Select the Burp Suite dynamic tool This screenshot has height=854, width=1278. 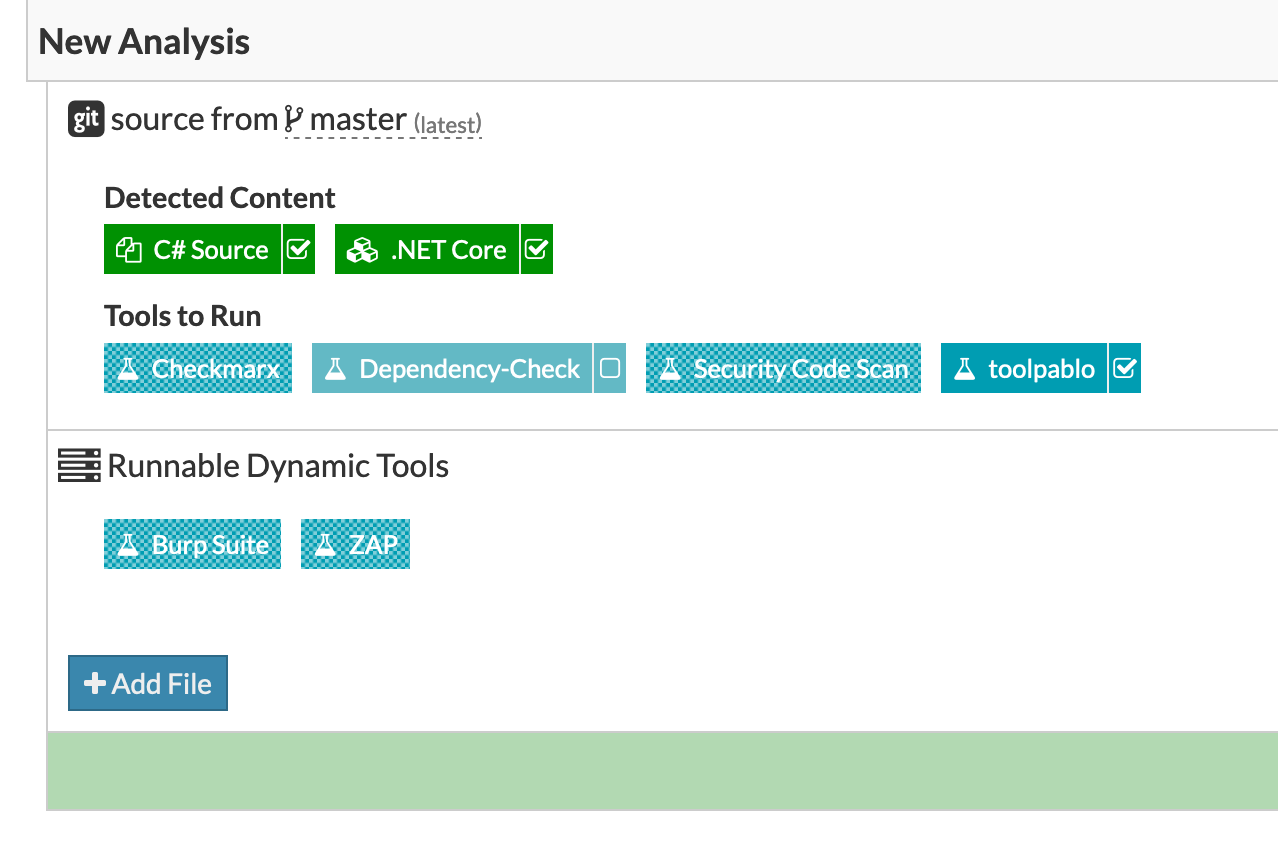click(192, 544)
